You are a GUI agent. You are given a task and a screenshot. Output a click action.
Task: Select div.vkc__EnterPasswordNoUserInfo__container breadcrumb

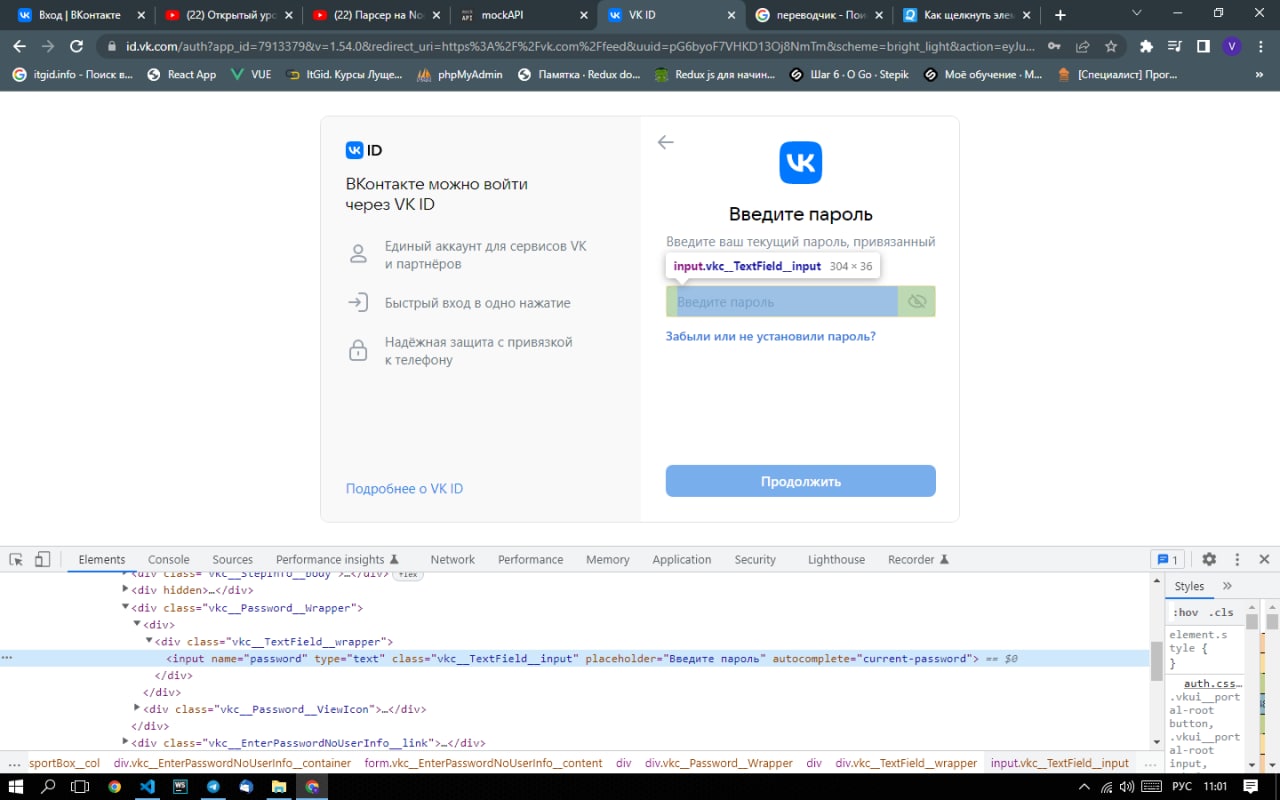(x=232, y=763)
